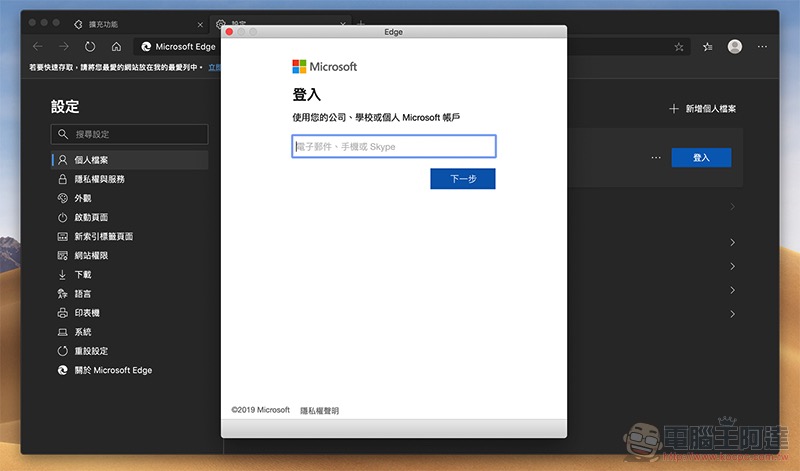Screen dimensions: 800x471
Task: Open the 隱私權聲明 link
Action: tap(320, 411)
